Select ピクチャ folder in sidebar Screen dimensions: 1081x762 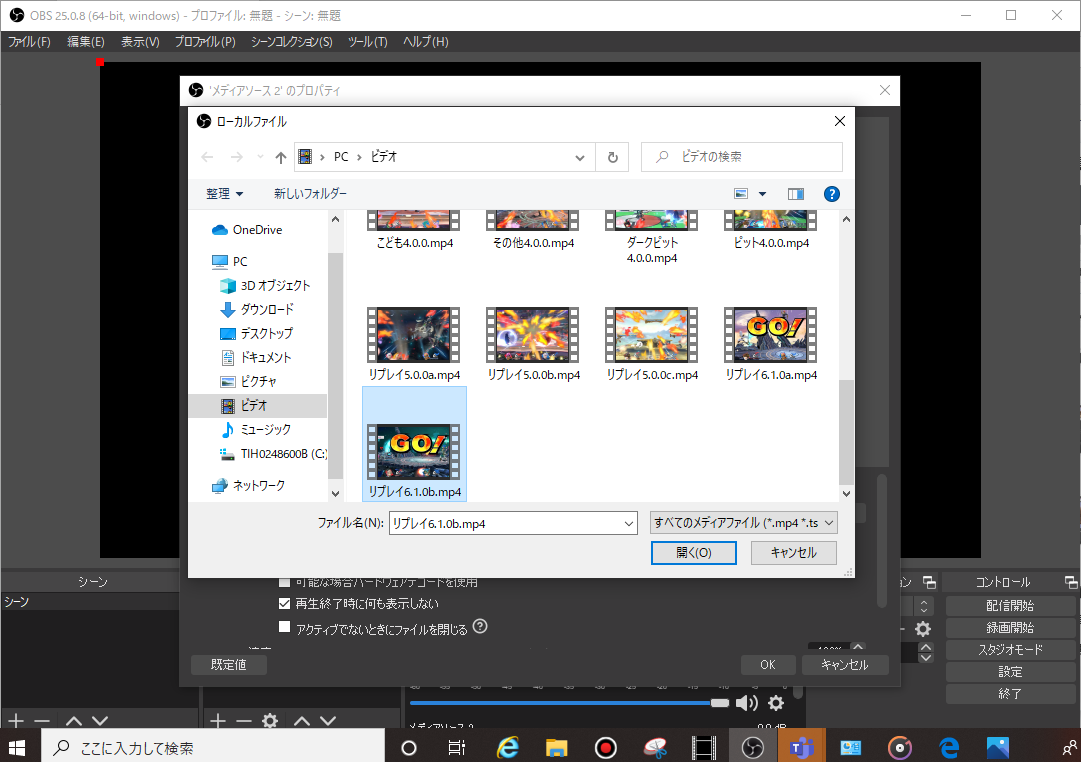tap(248, 381)
